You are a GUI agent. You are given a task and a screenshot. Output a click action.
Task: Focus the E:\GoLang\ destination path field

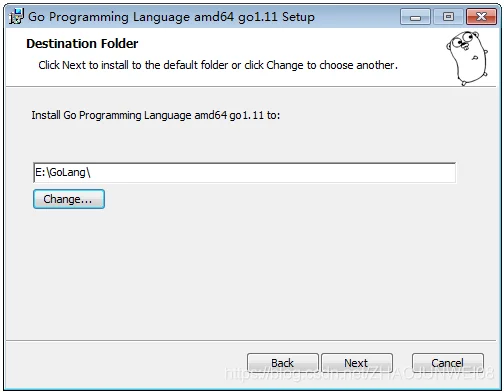[x=244, y=173]
